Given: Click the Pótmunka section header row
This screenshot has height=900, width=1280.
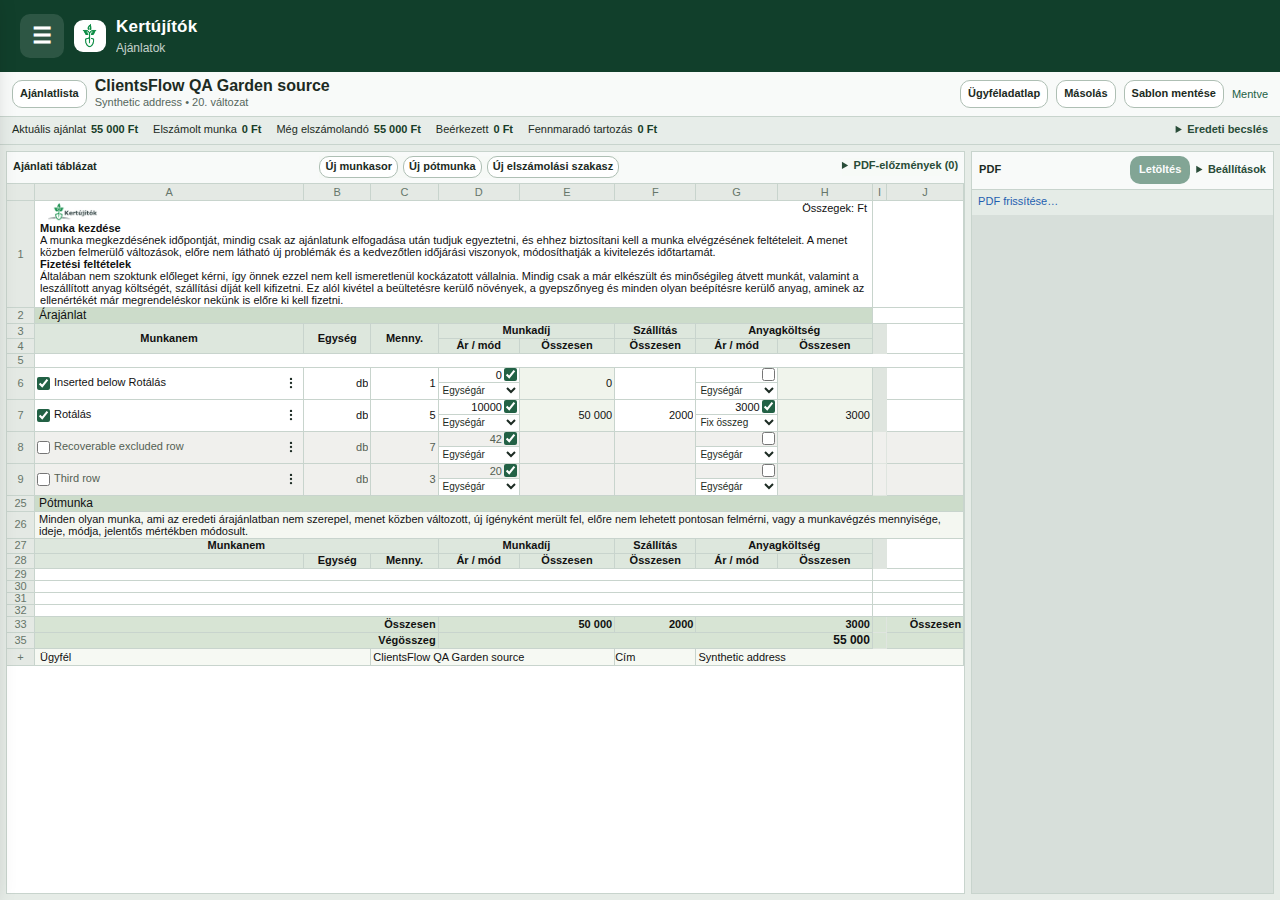Looking at the screenshot, I should (x=499, y=503).
